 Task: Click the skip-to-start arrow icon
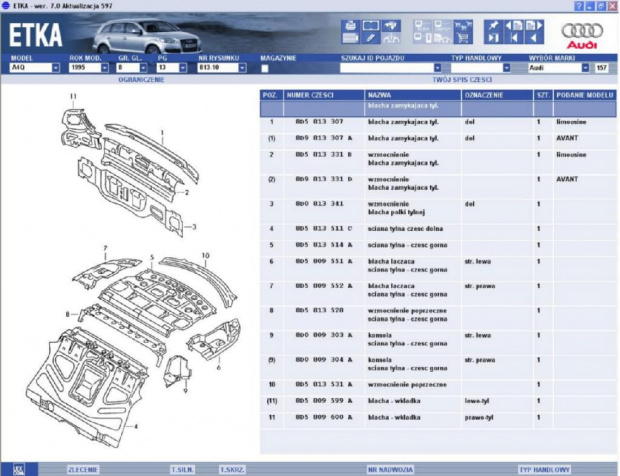click(x=514, y=38)
